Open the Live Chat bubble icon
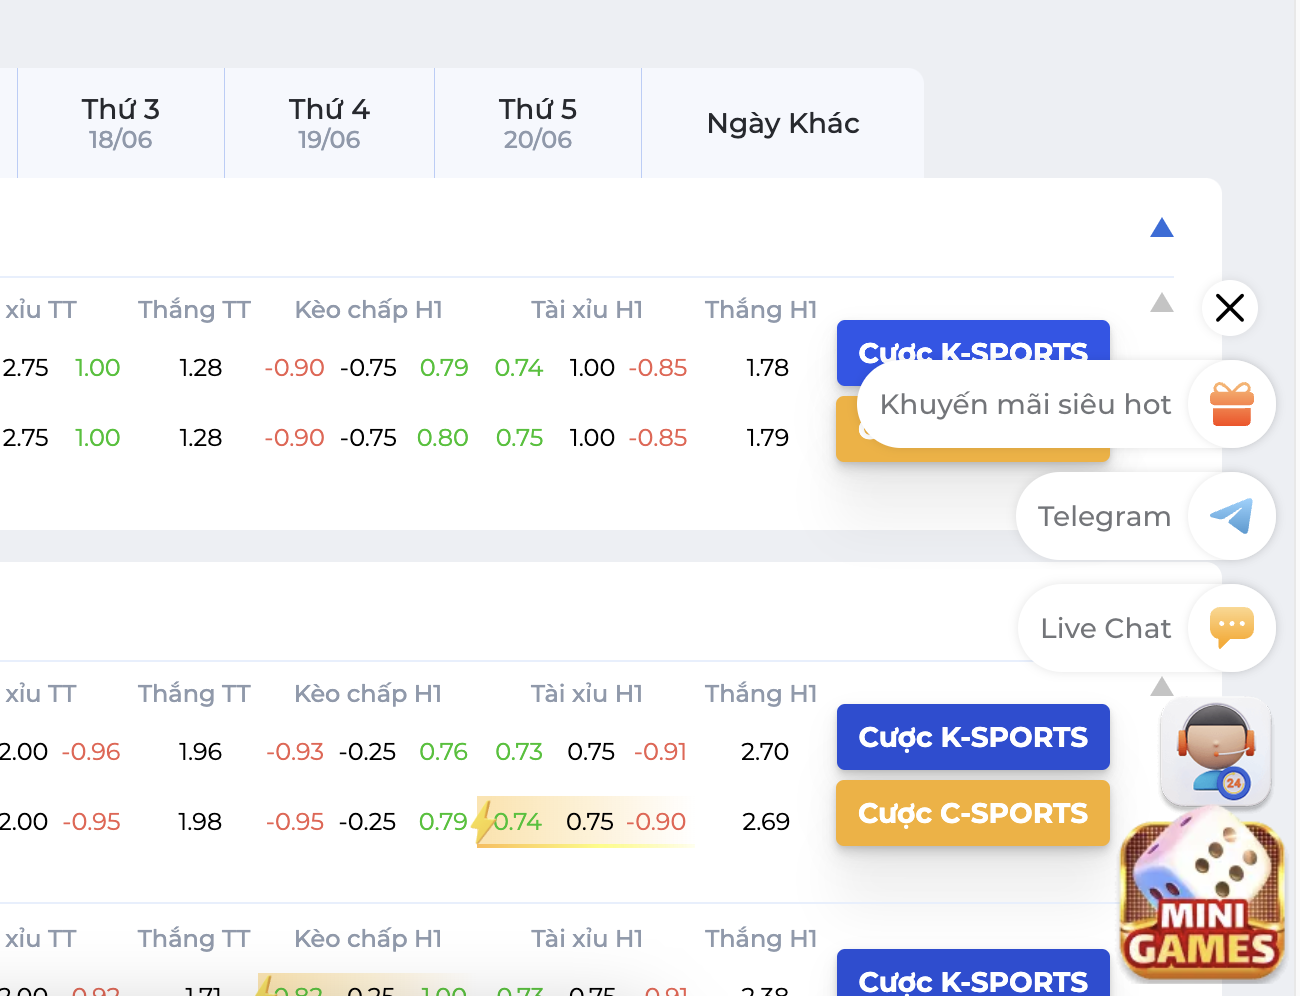 pyautogui.click(x=1231, y=628)
